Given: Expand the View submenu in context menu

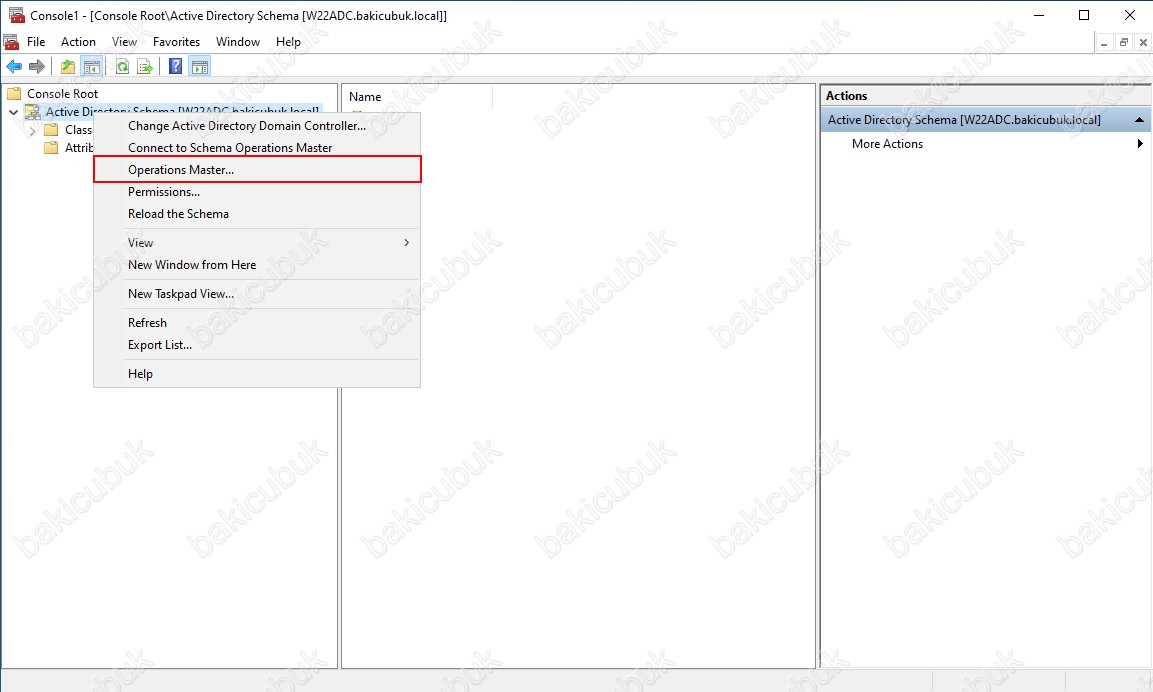Looking at the screenshot, I should pyautogui.click(x=257, y=243).
